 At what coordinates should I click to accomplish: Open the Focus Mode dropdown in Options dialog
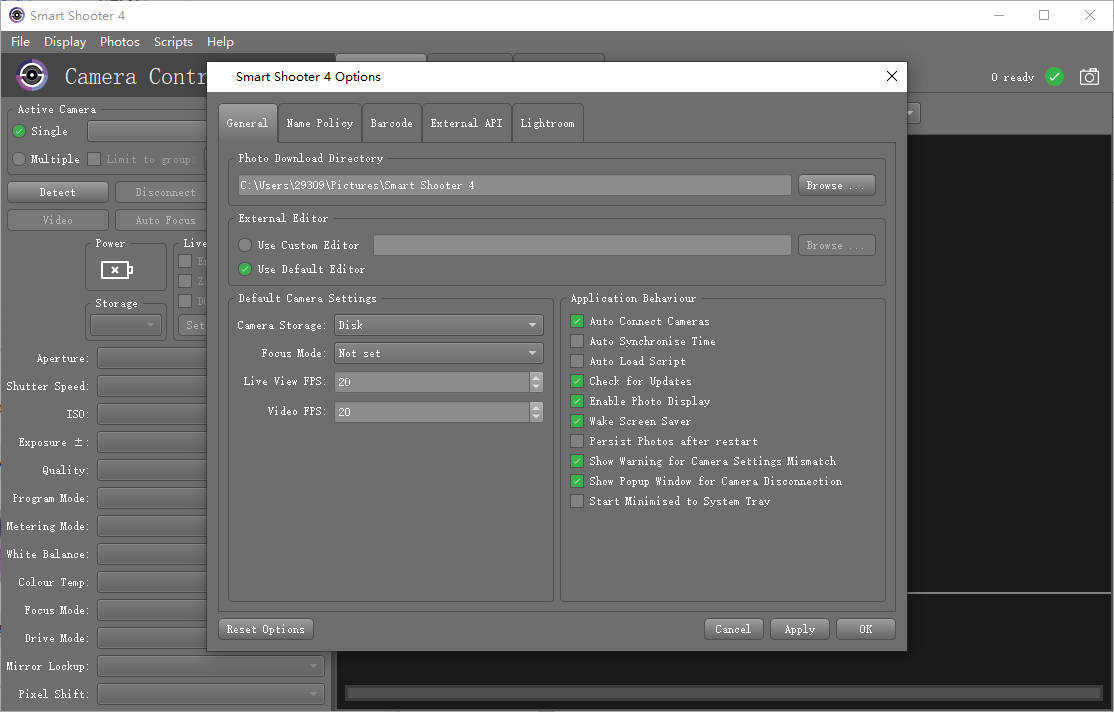tap(438, 353)
